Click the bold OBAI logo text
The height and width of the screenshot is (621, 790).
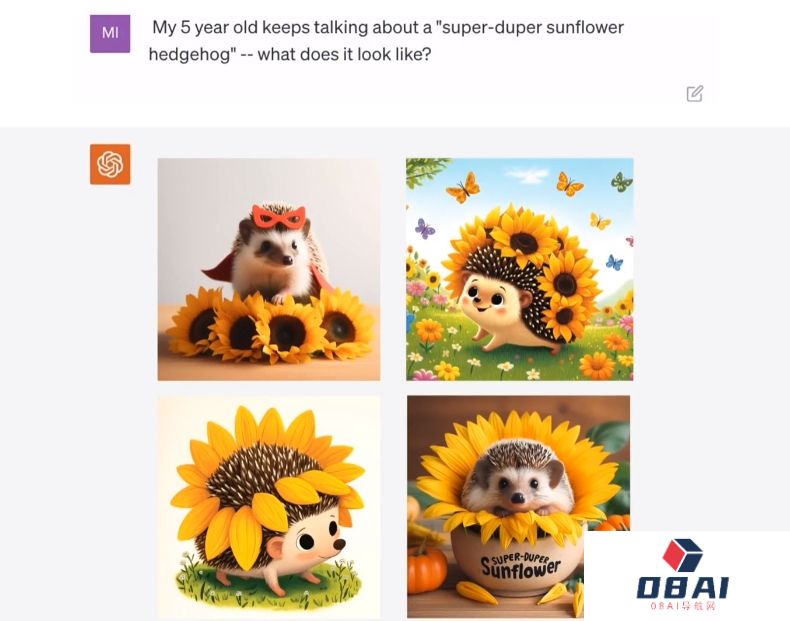[682, 587]
